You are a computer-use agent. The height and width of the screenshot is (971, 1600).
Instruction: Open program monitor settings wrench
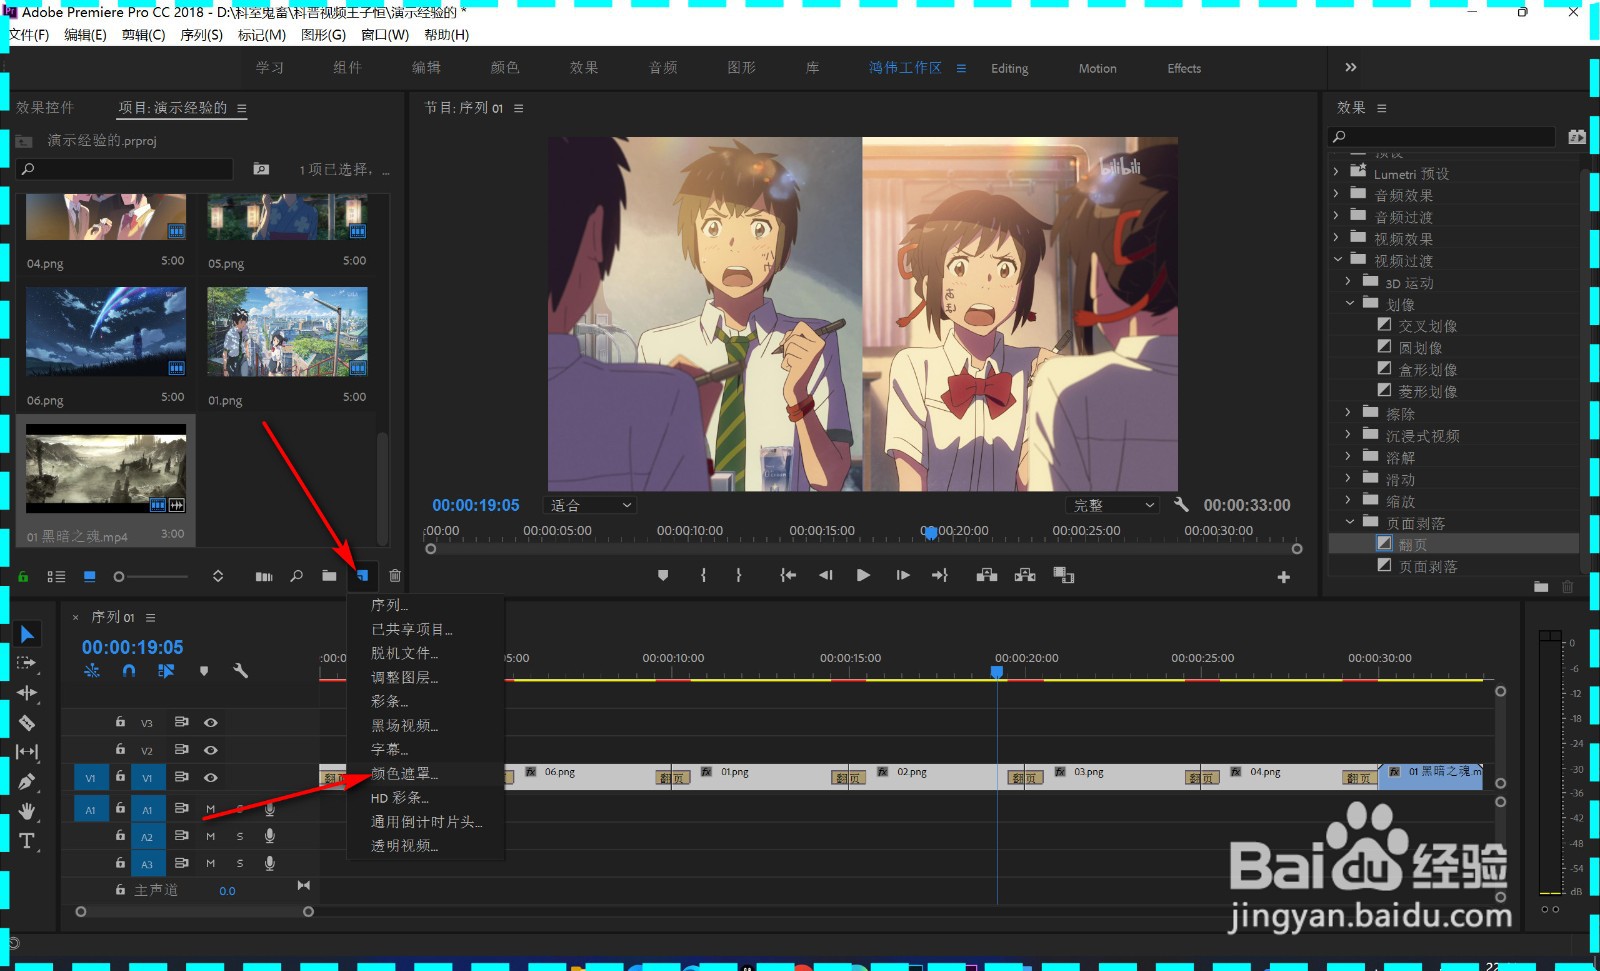[1181, 505]
